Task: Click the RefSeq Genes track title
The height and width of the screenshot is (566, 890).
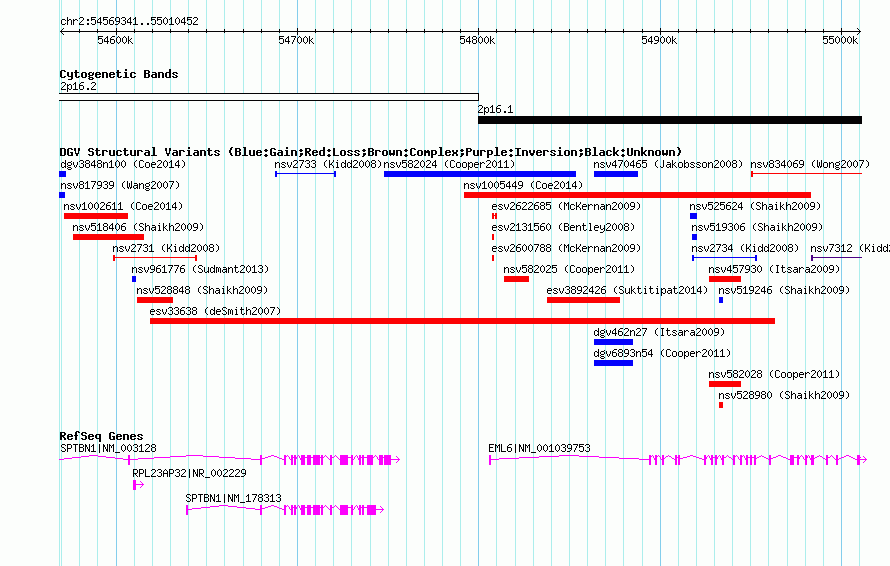Action: click(101, 436)
